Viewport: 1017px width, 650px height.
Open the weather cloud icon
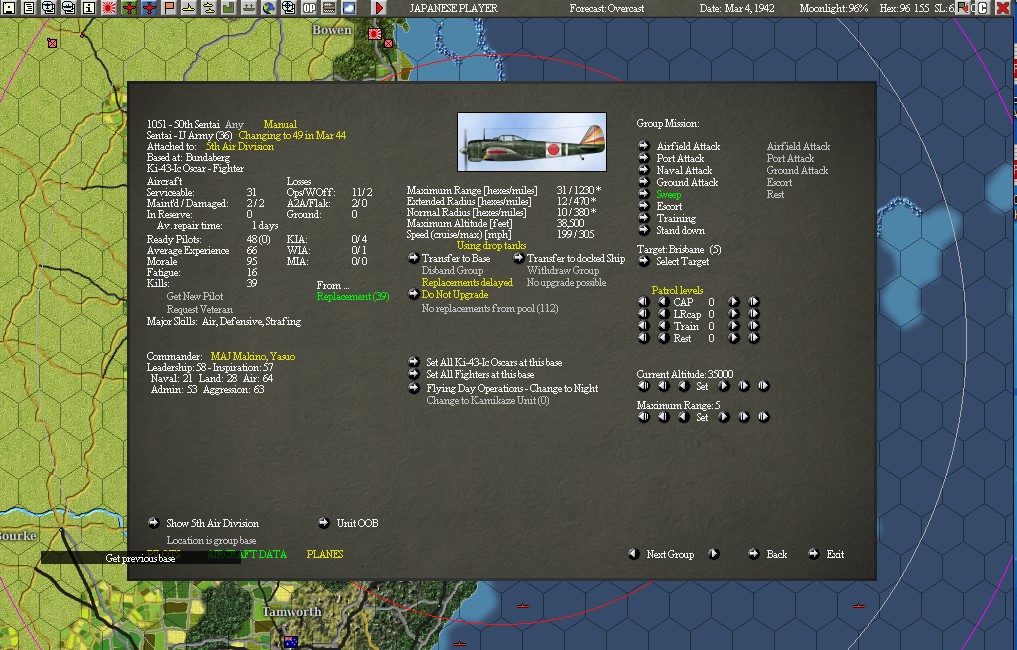click(x=349, y=7)
